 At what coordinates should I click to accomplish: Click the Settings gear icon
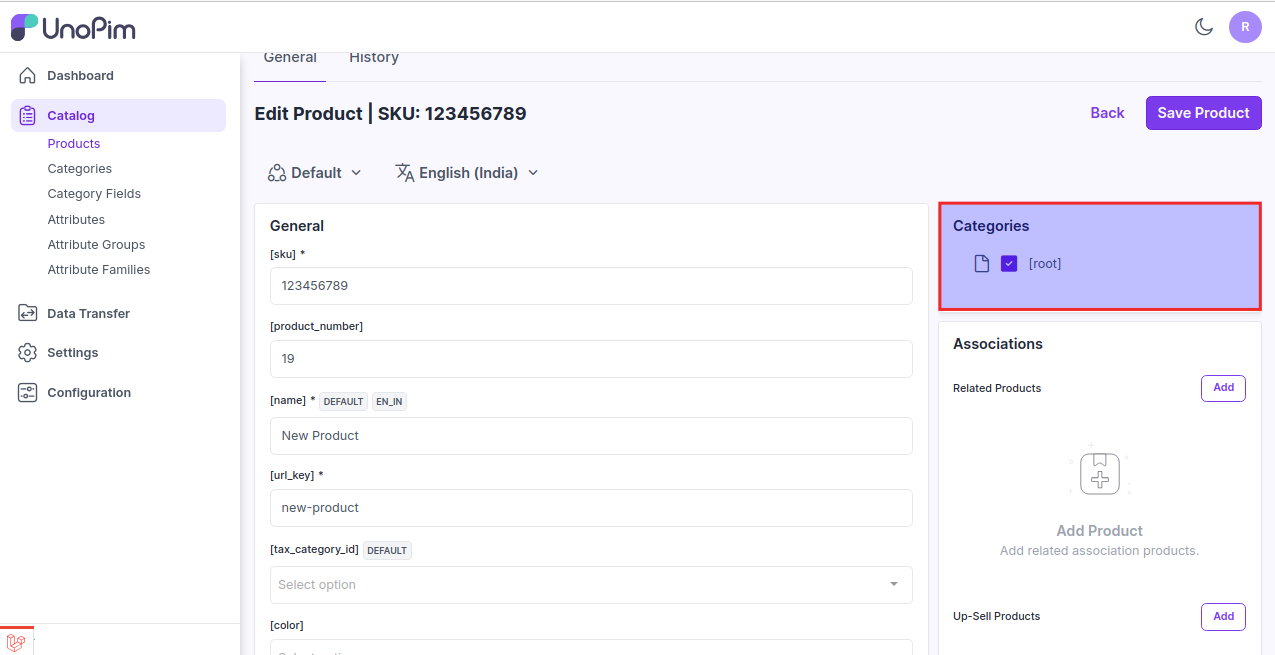[x=28, y=353]
